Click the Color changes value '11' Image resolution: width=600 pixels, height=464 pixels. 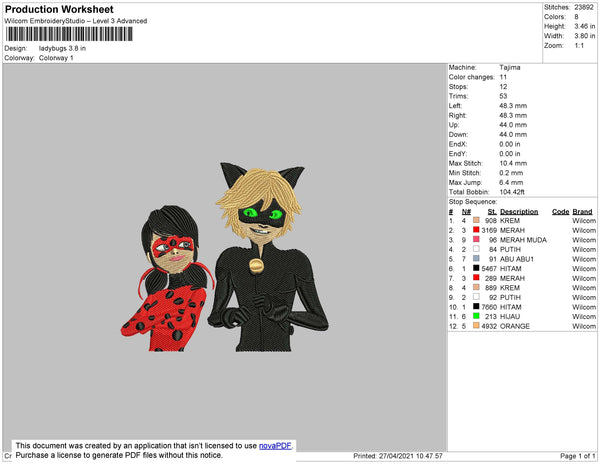click(x=503, y=77)
